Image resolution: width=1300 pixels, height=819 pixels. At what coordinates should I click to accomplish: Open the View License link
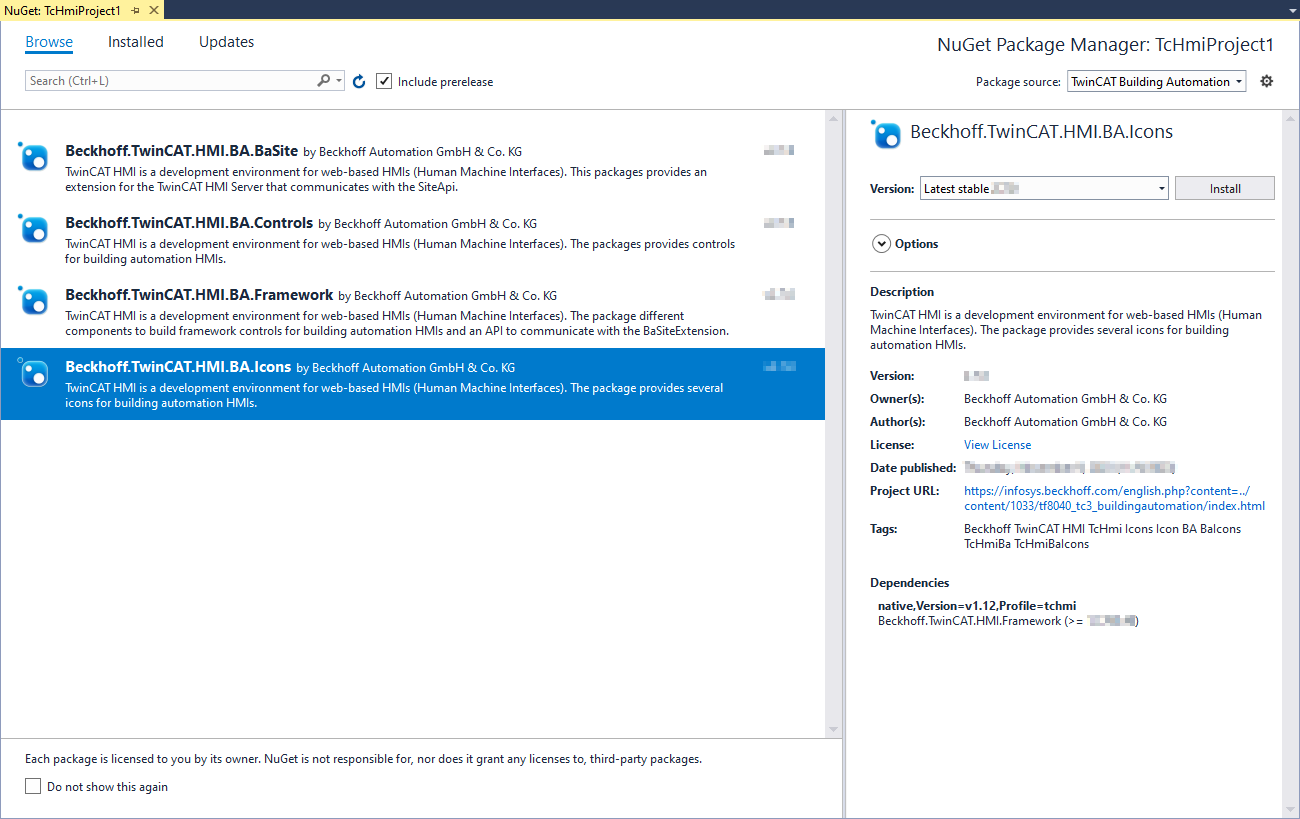tap(997, 445)
